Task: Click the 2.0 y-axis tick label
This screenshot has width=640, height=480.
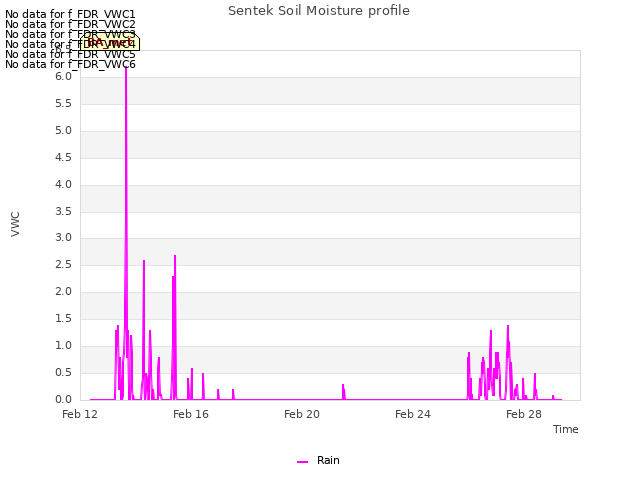Action: tap(63, 291)
